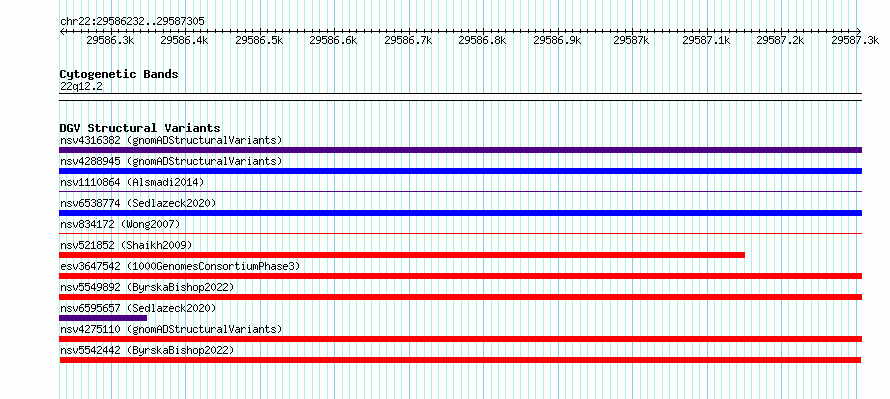Open nsv6595657 Sedlazeck2020 variant label
This screenshot has height=399, width=890.
tap(138, 308)
